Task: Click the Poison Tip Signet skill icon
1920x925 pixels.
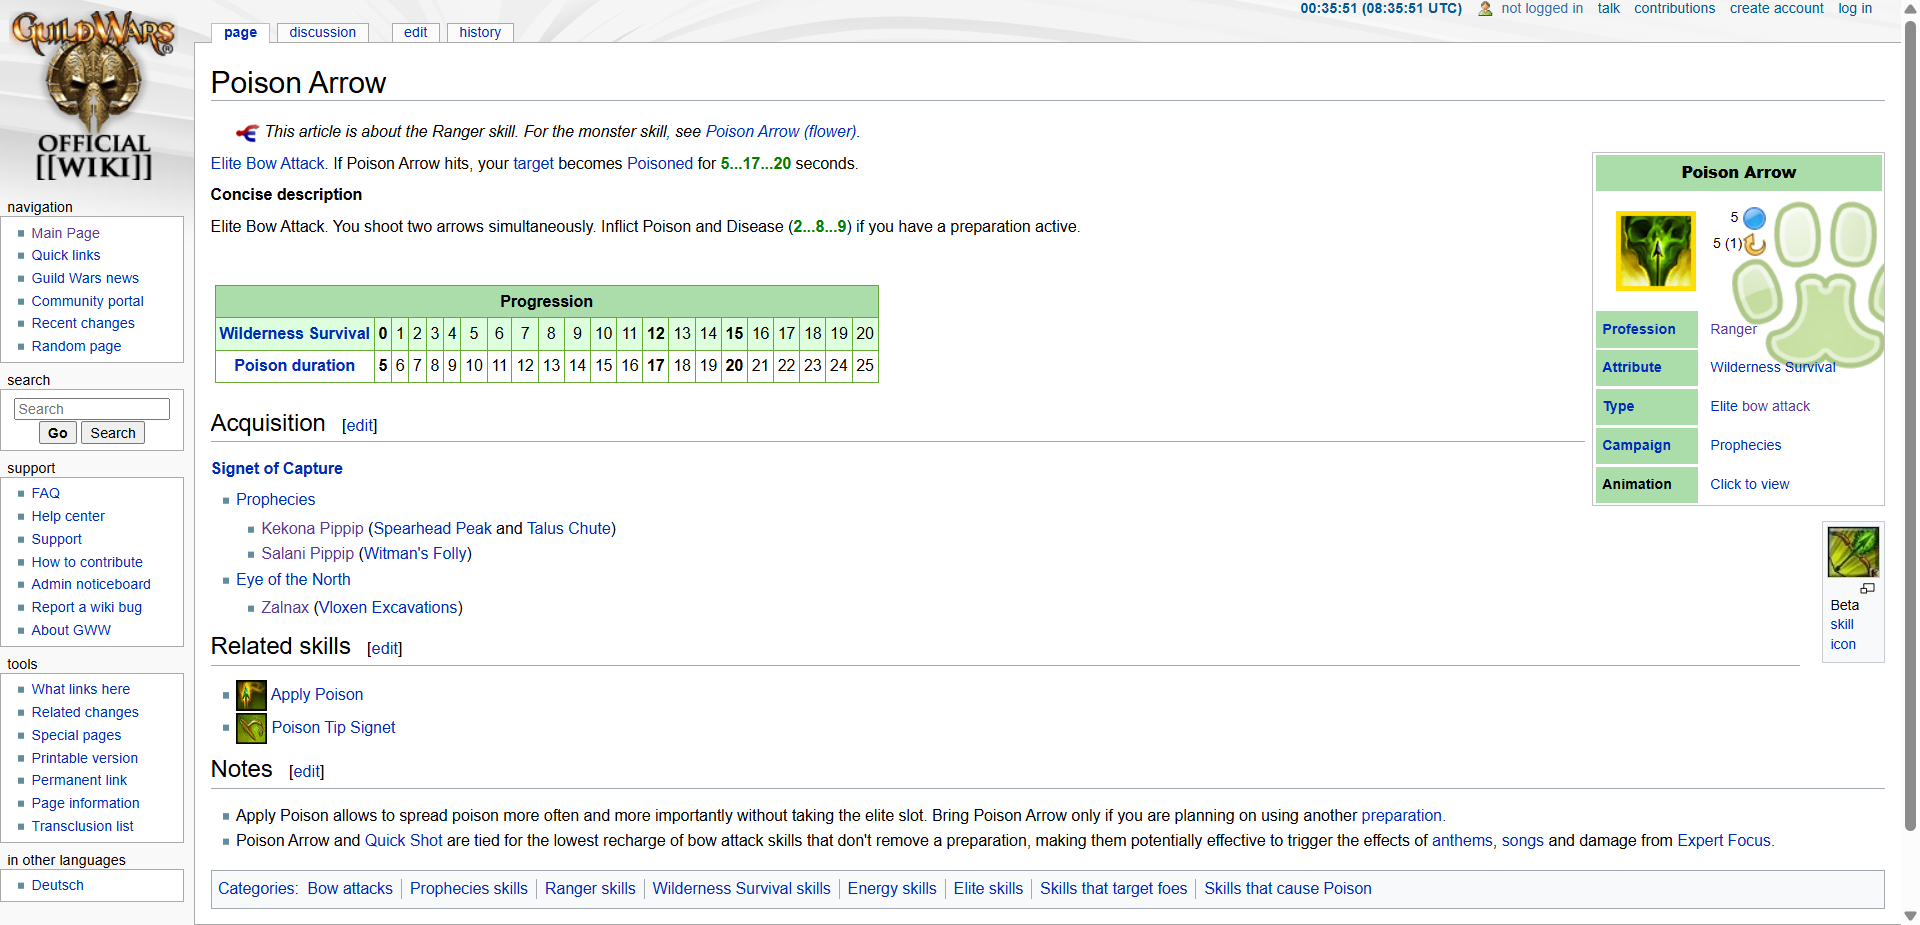Action: tap(251, 728)
